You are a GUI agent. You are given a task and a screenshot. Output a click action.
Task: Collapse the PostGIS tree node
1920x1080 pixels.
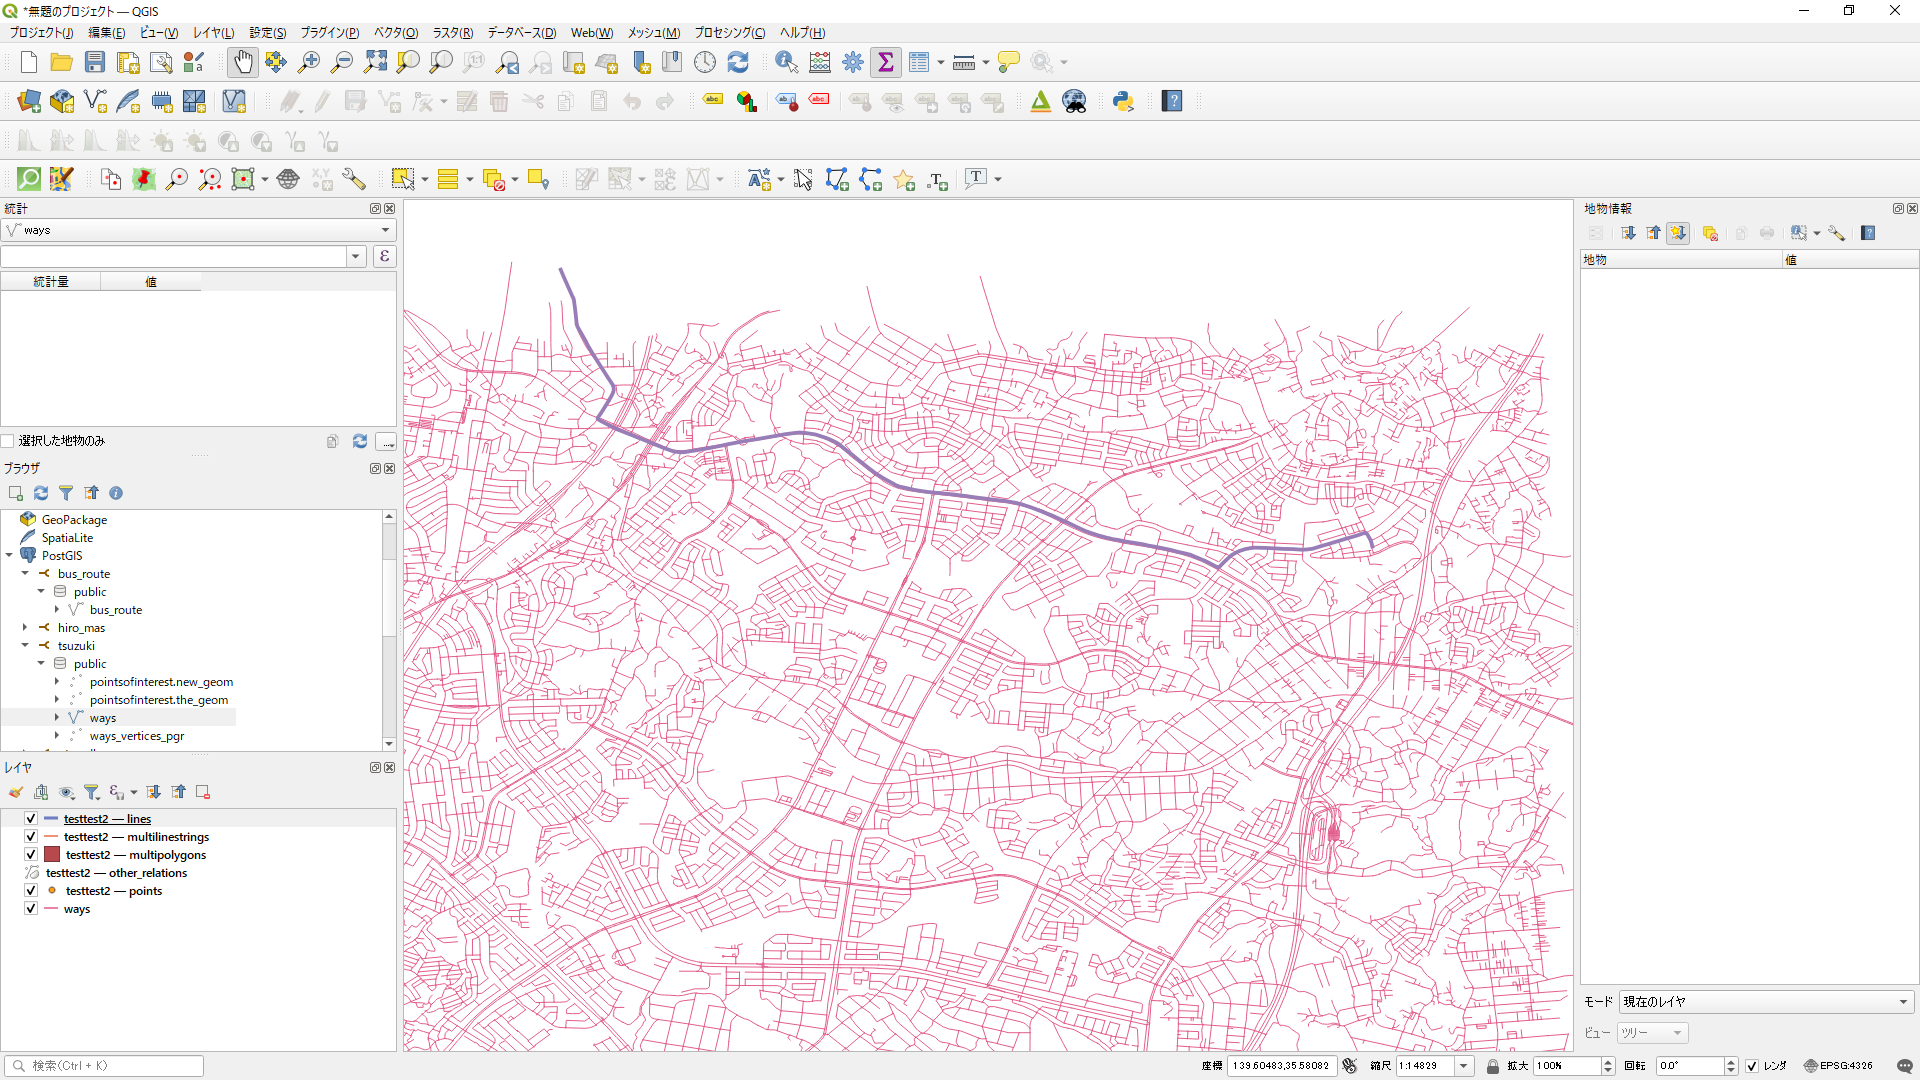9,556
